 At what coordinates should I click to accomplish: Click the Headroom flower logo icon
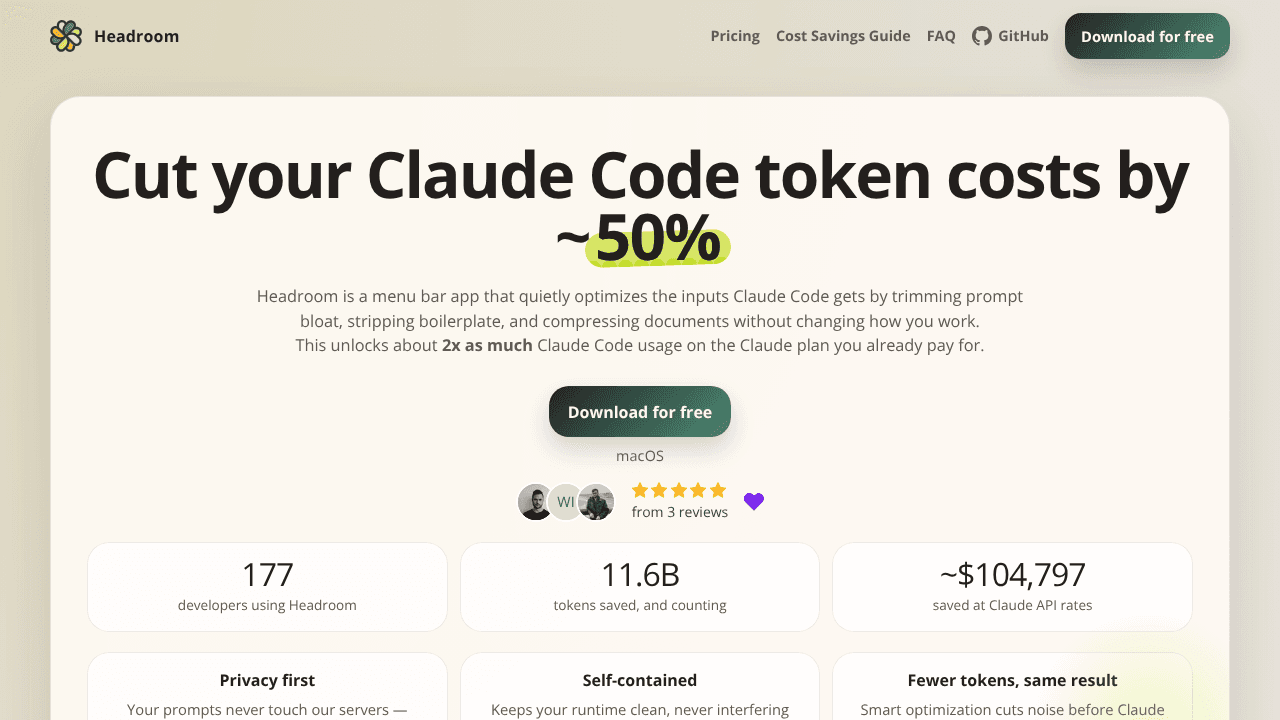(x=66, y=36)
